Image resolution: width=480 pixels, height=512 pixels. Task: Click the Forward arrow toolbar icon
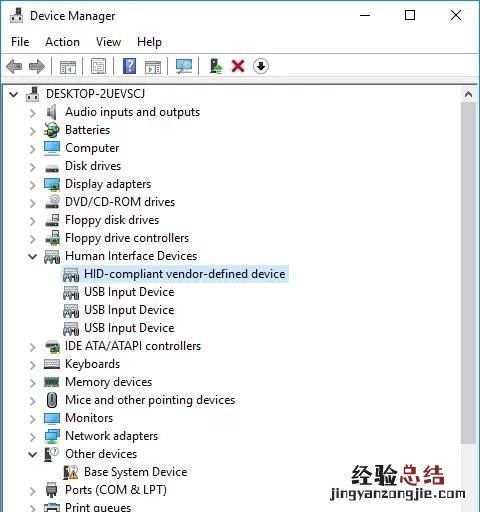point(37,66)
